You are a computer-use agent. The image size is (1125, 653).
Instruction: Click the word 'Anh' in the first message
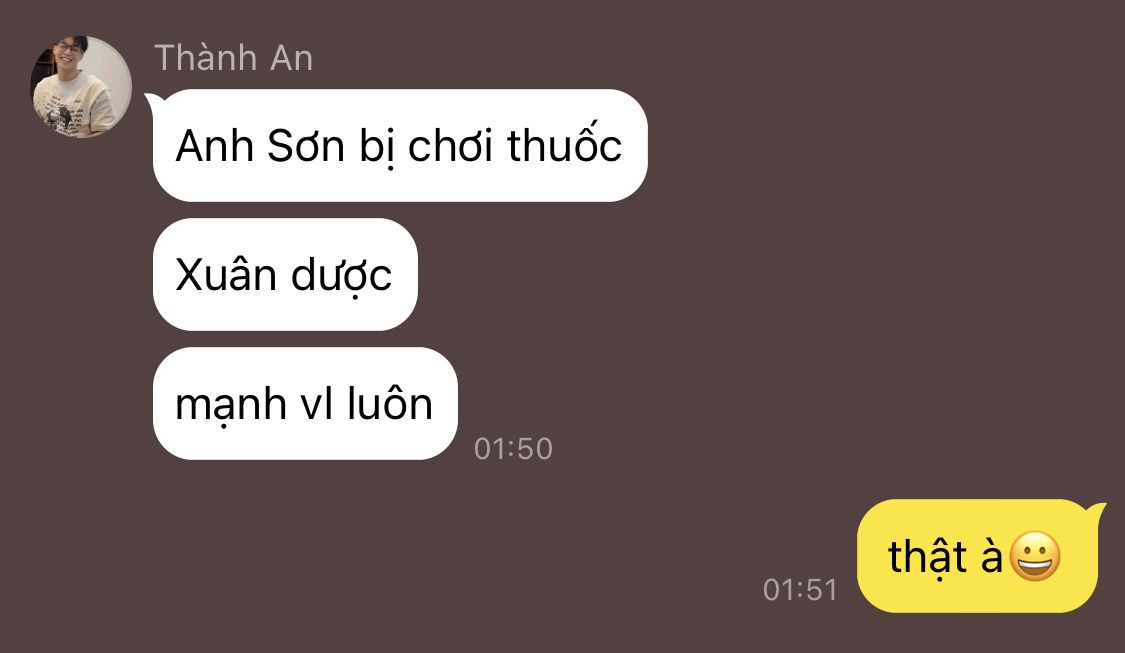[x=215, y=146]
